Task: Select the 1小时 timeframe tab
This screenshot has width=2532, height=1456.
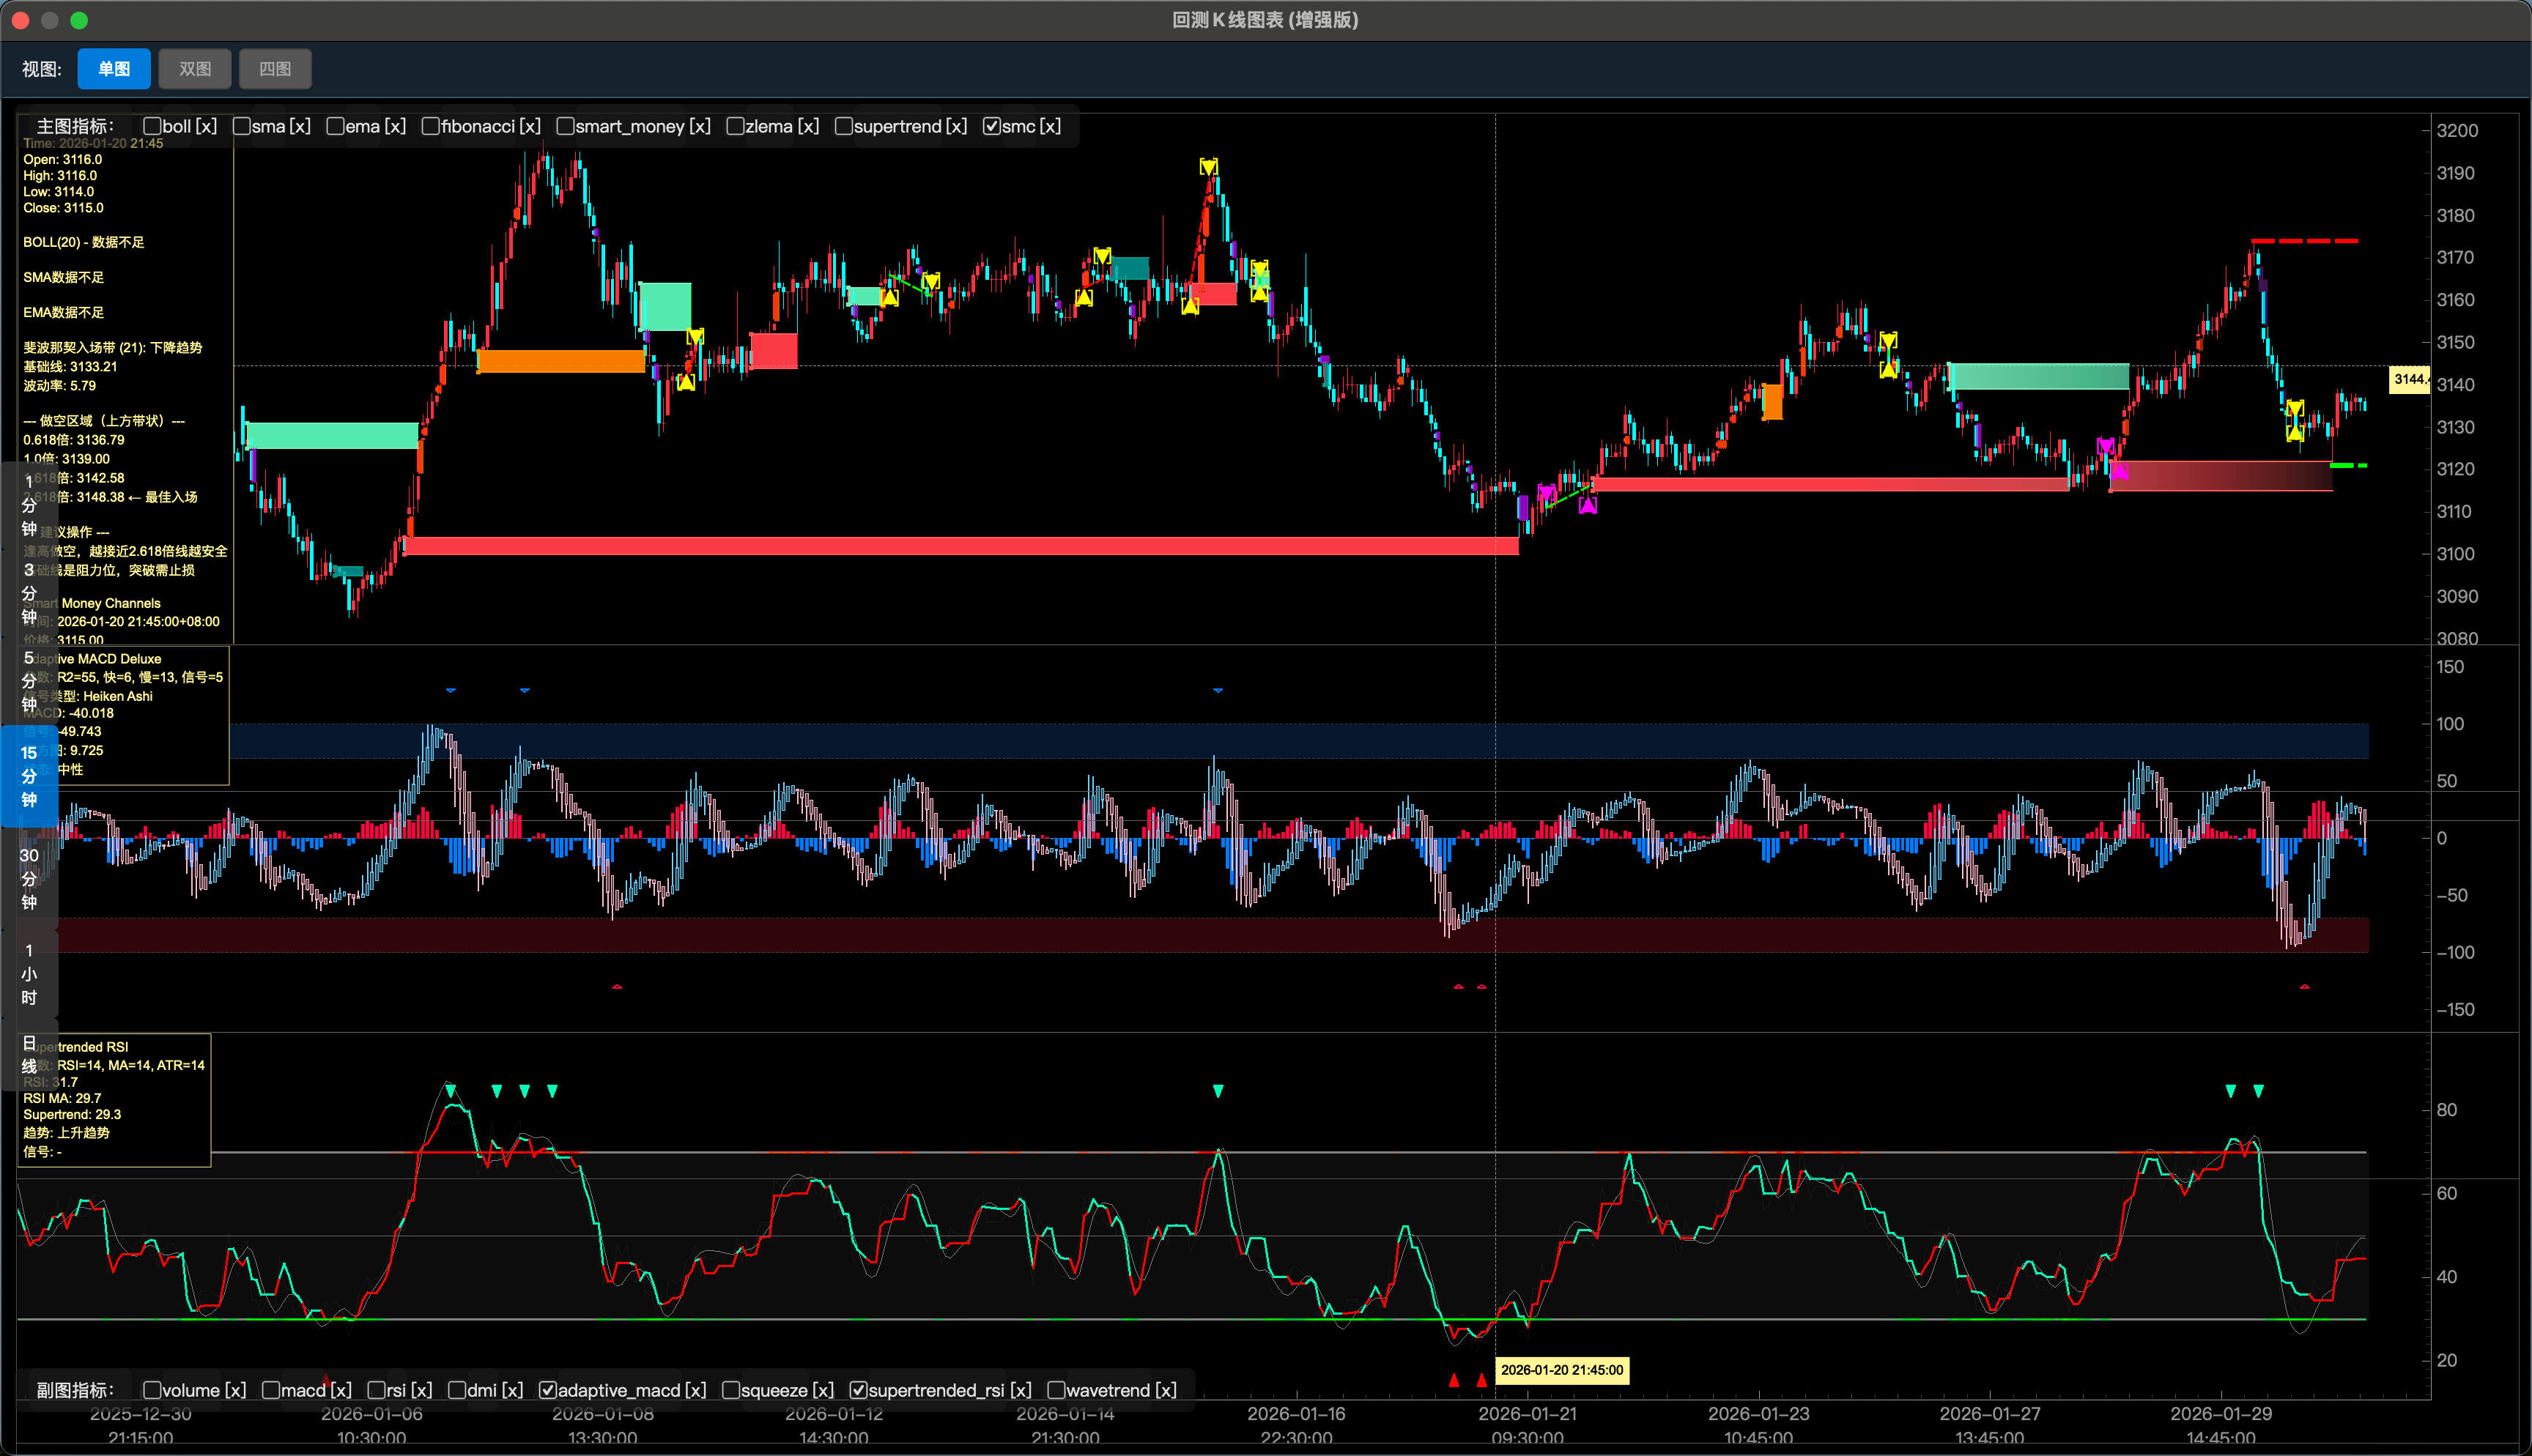Action: pyautogui.click(x=29, y=973)
